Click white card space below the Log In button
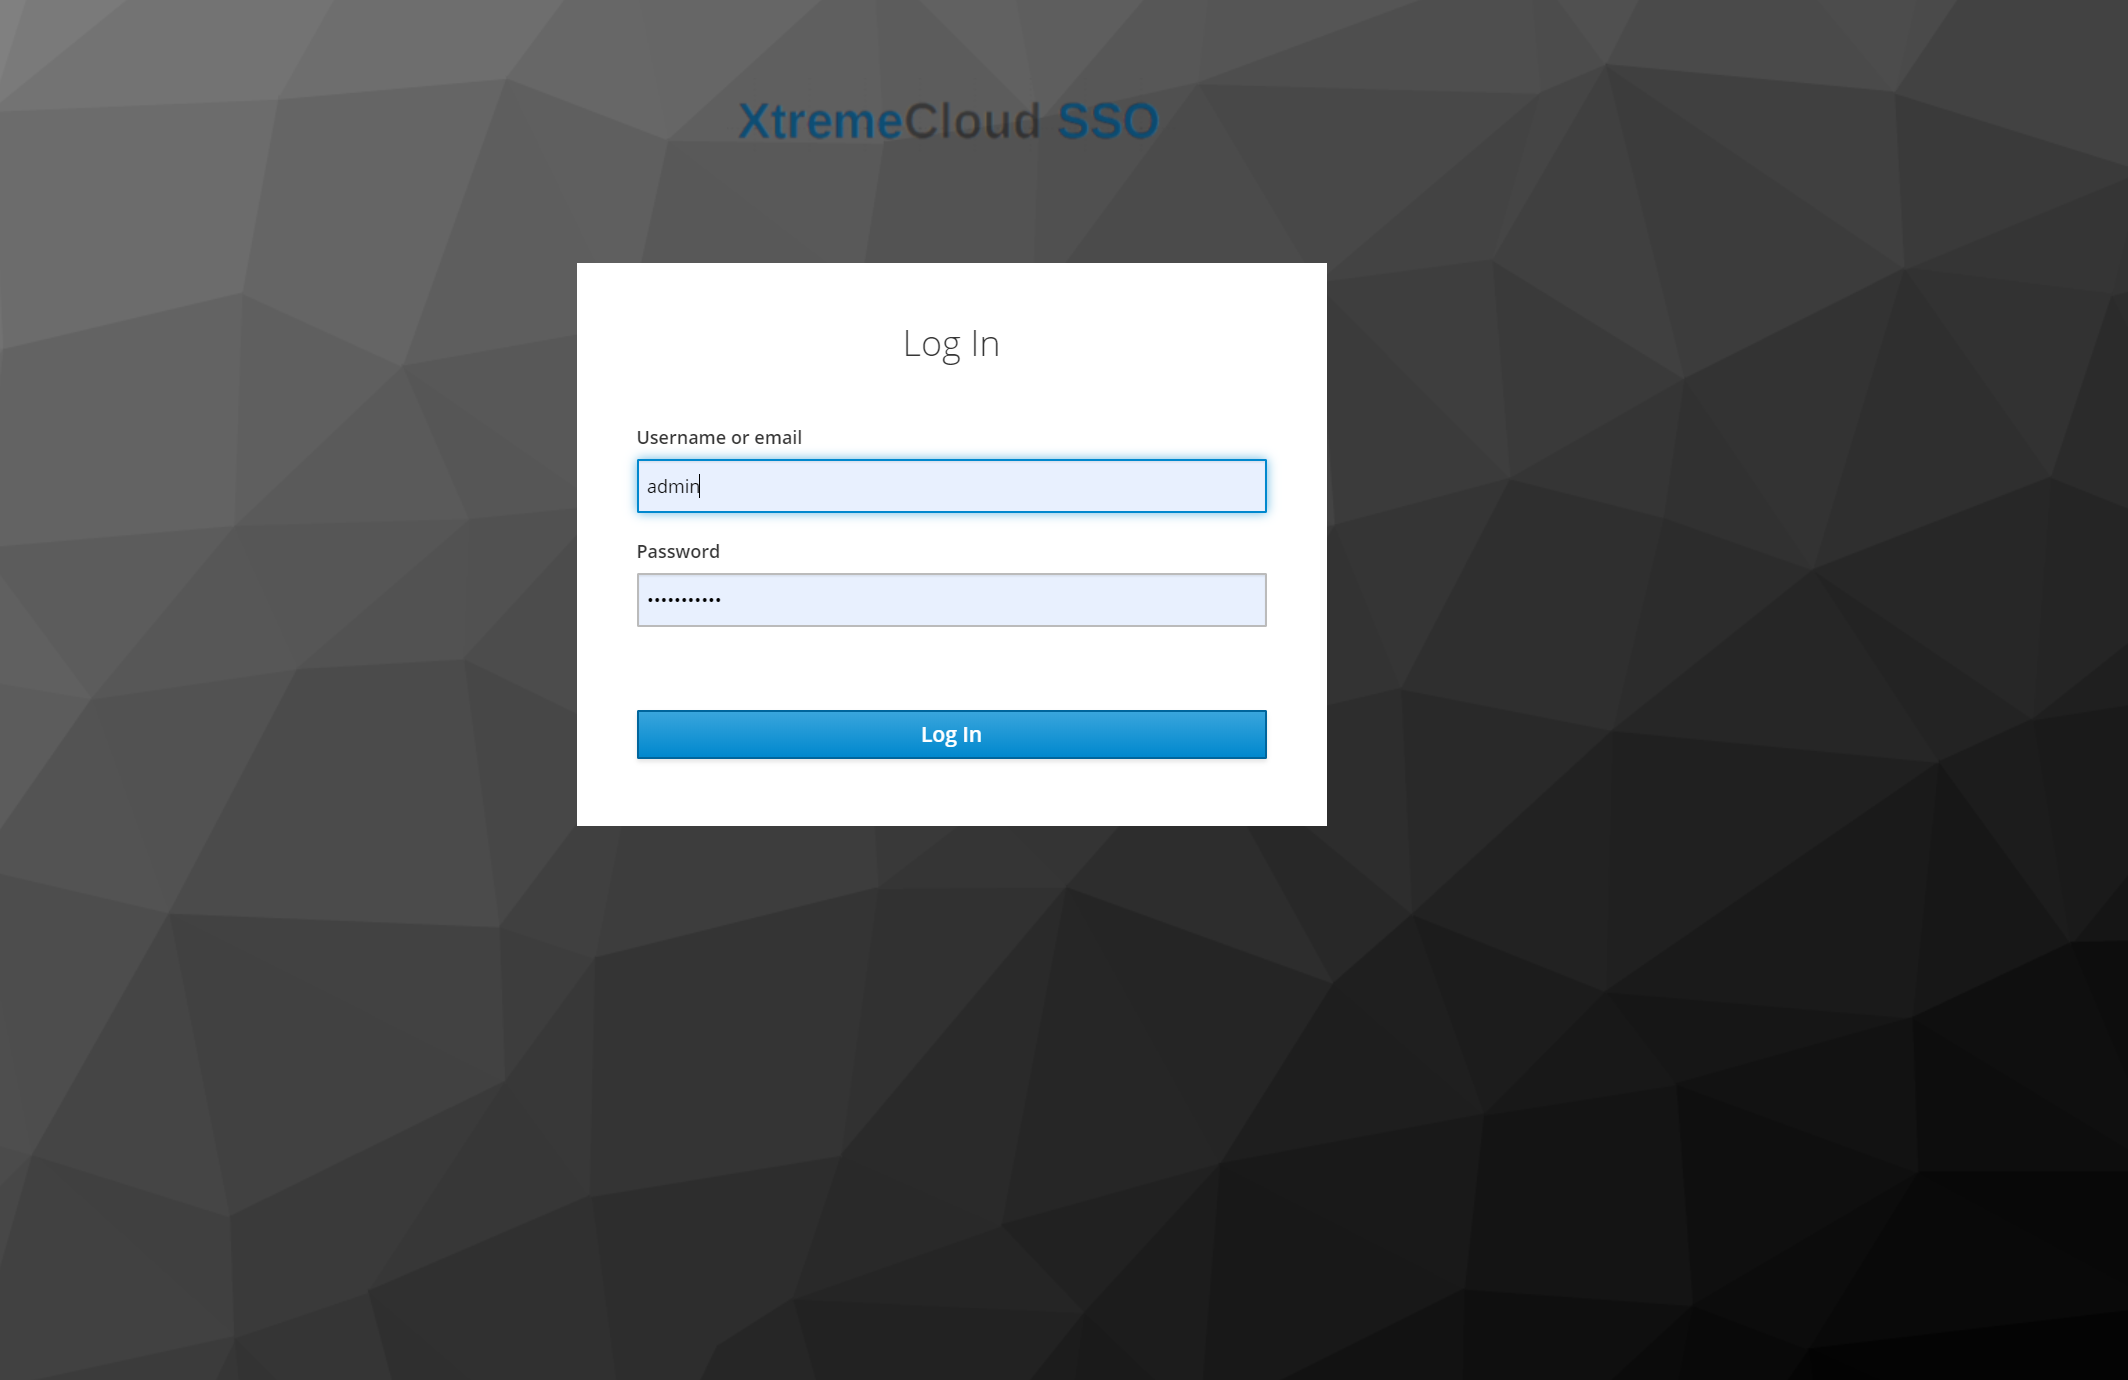 pyautogui.click(x=951, y=792)
